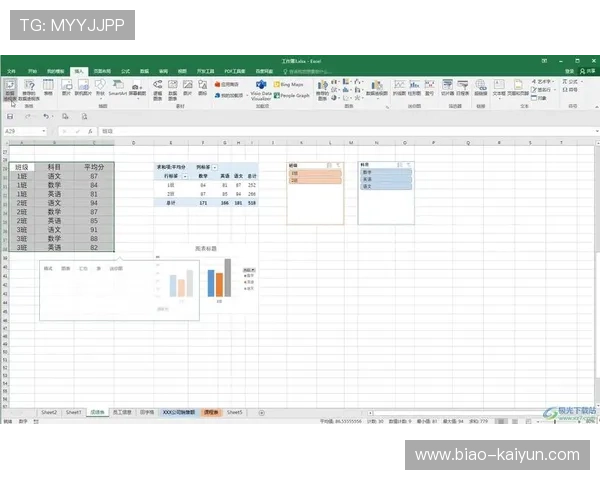Open the People Graph add-in
This screenshot has width=600, height=480.
coord(293,97)
